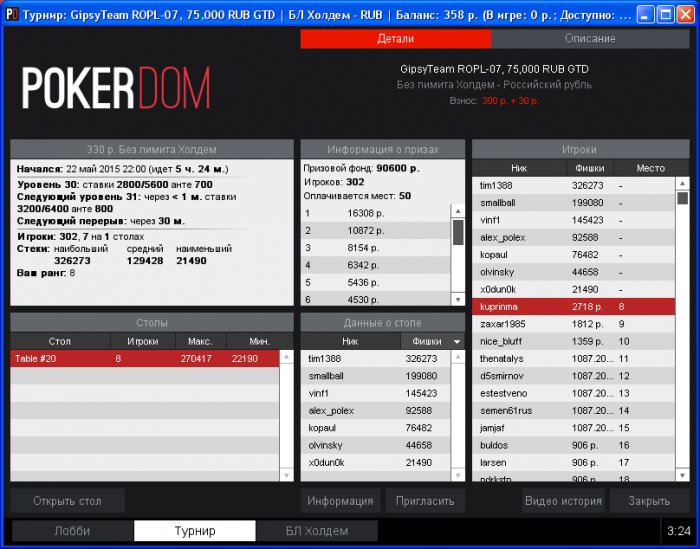Screen dimensions: 700x549
Task: Select smallball in the Игроки list
Action: (574, 203)
